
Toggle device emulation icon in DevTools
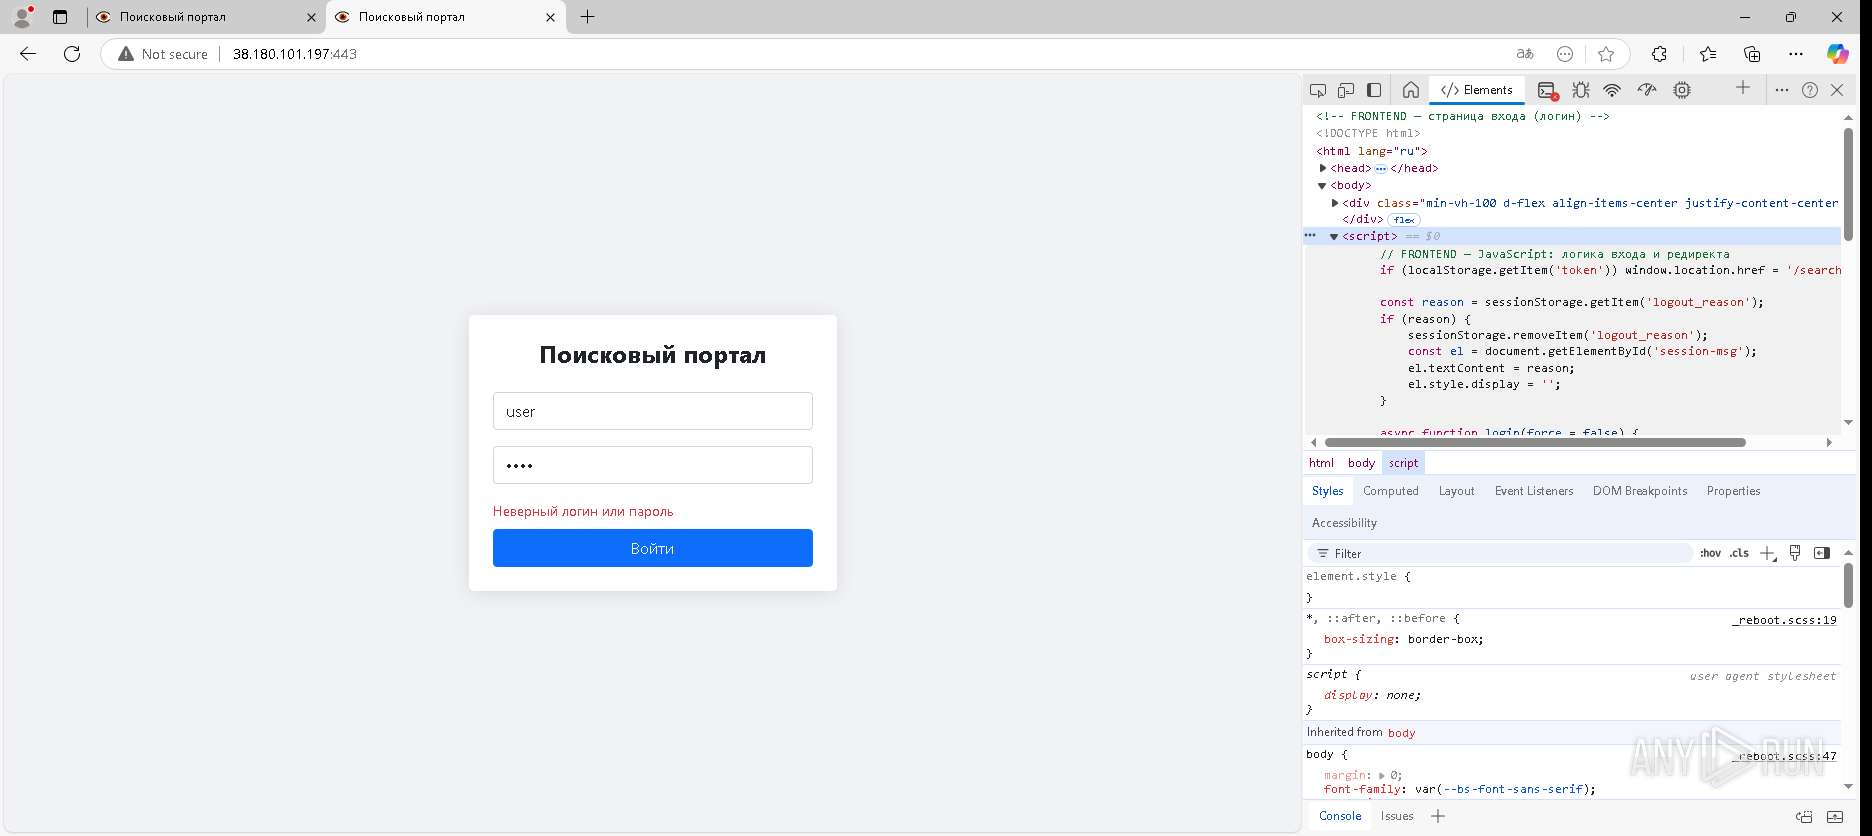[x=1346, y=90]
